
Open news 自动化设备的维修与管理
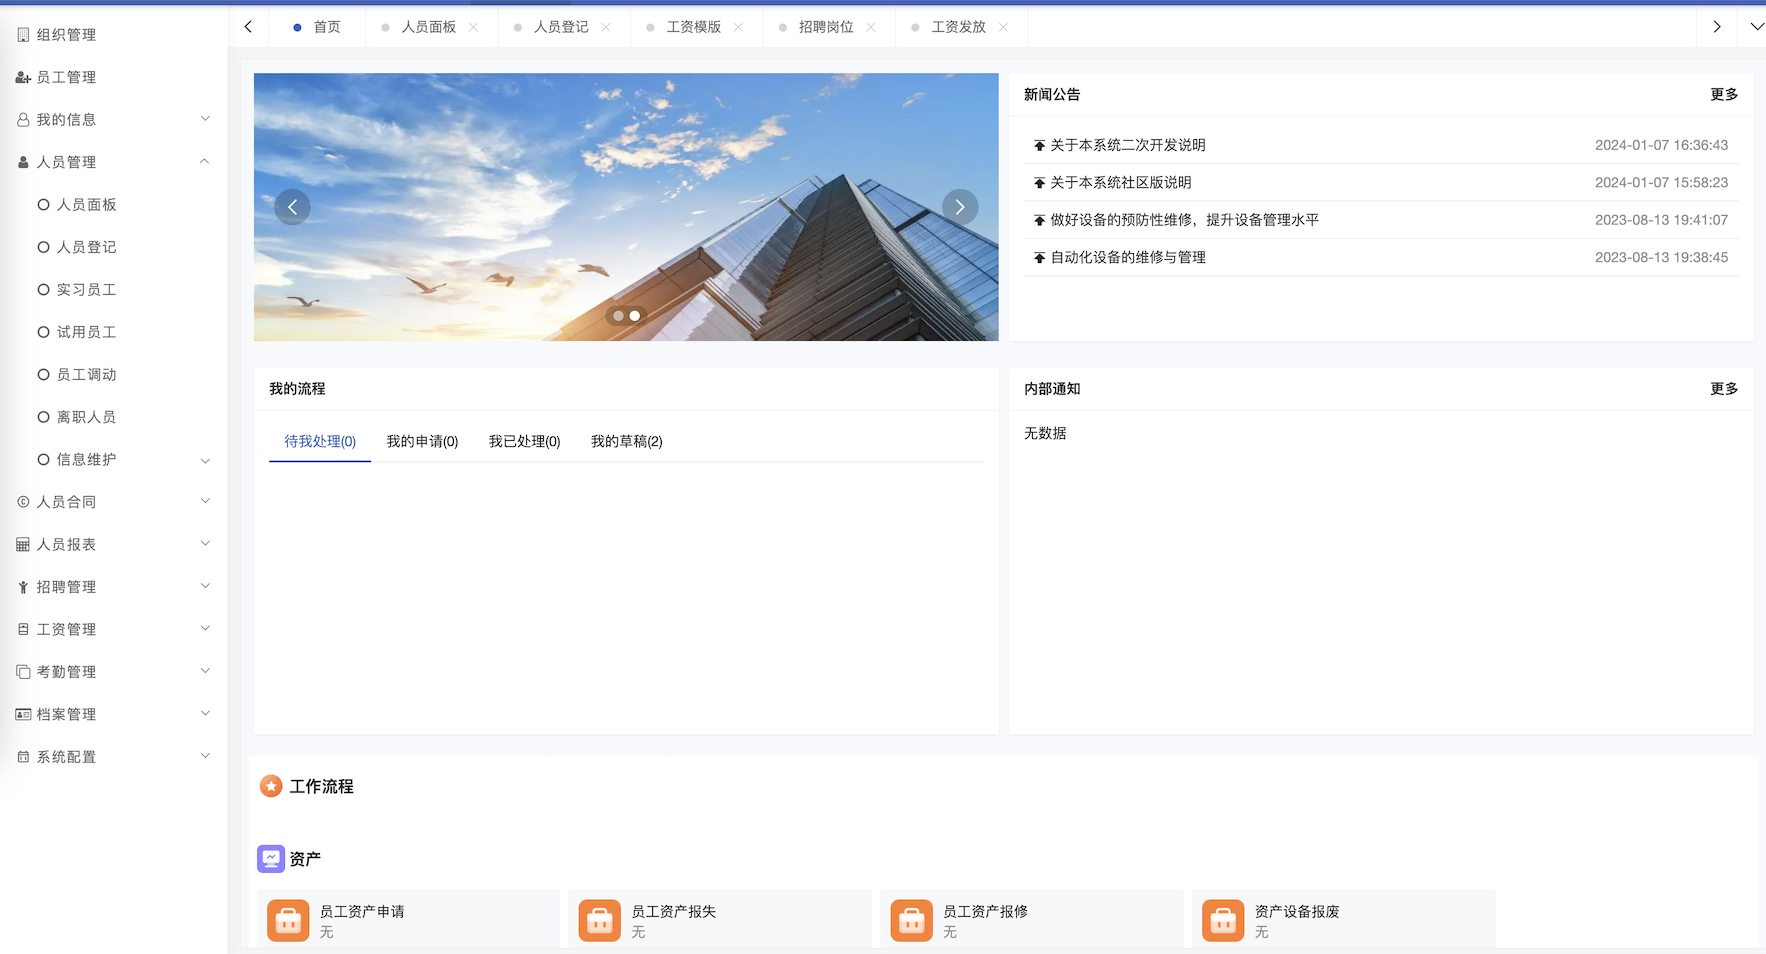pos(1128,257)
